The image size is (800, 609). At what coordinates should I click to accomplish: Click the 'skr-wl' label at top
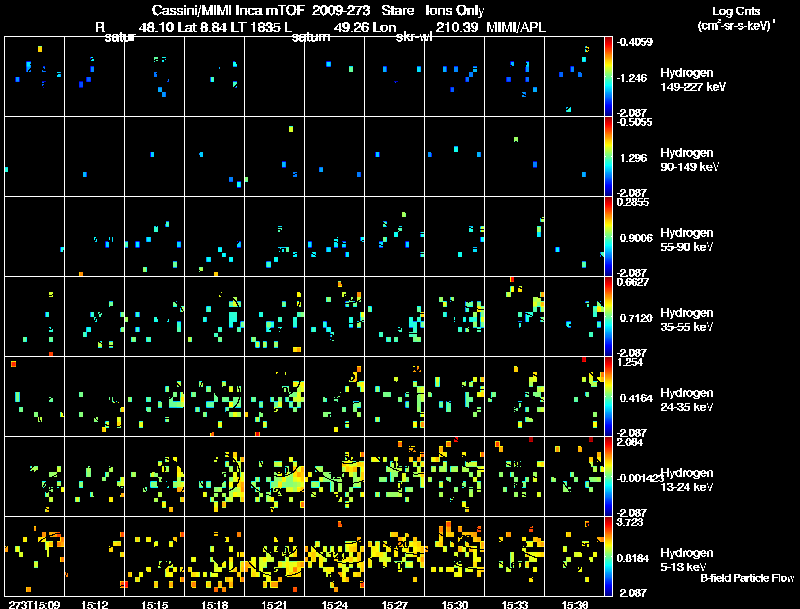[x=414, y=37]
